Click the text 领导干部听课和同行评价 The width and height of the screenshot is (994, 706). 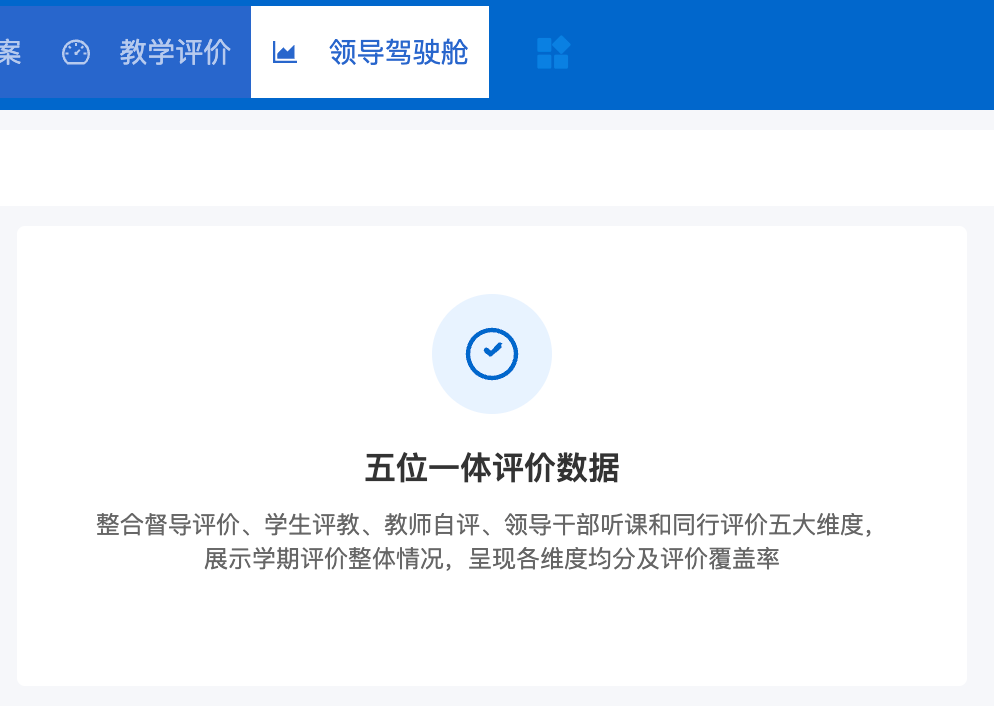point(636,525)
